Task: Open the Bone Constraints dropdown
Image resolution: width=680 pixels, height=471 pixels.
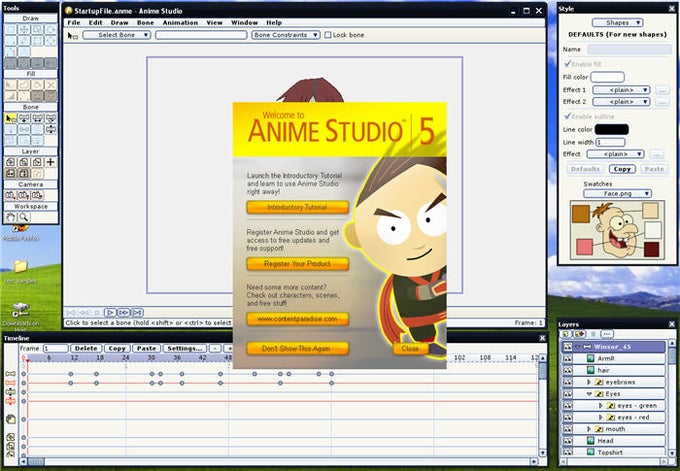Action: click(x=286, y=35)
